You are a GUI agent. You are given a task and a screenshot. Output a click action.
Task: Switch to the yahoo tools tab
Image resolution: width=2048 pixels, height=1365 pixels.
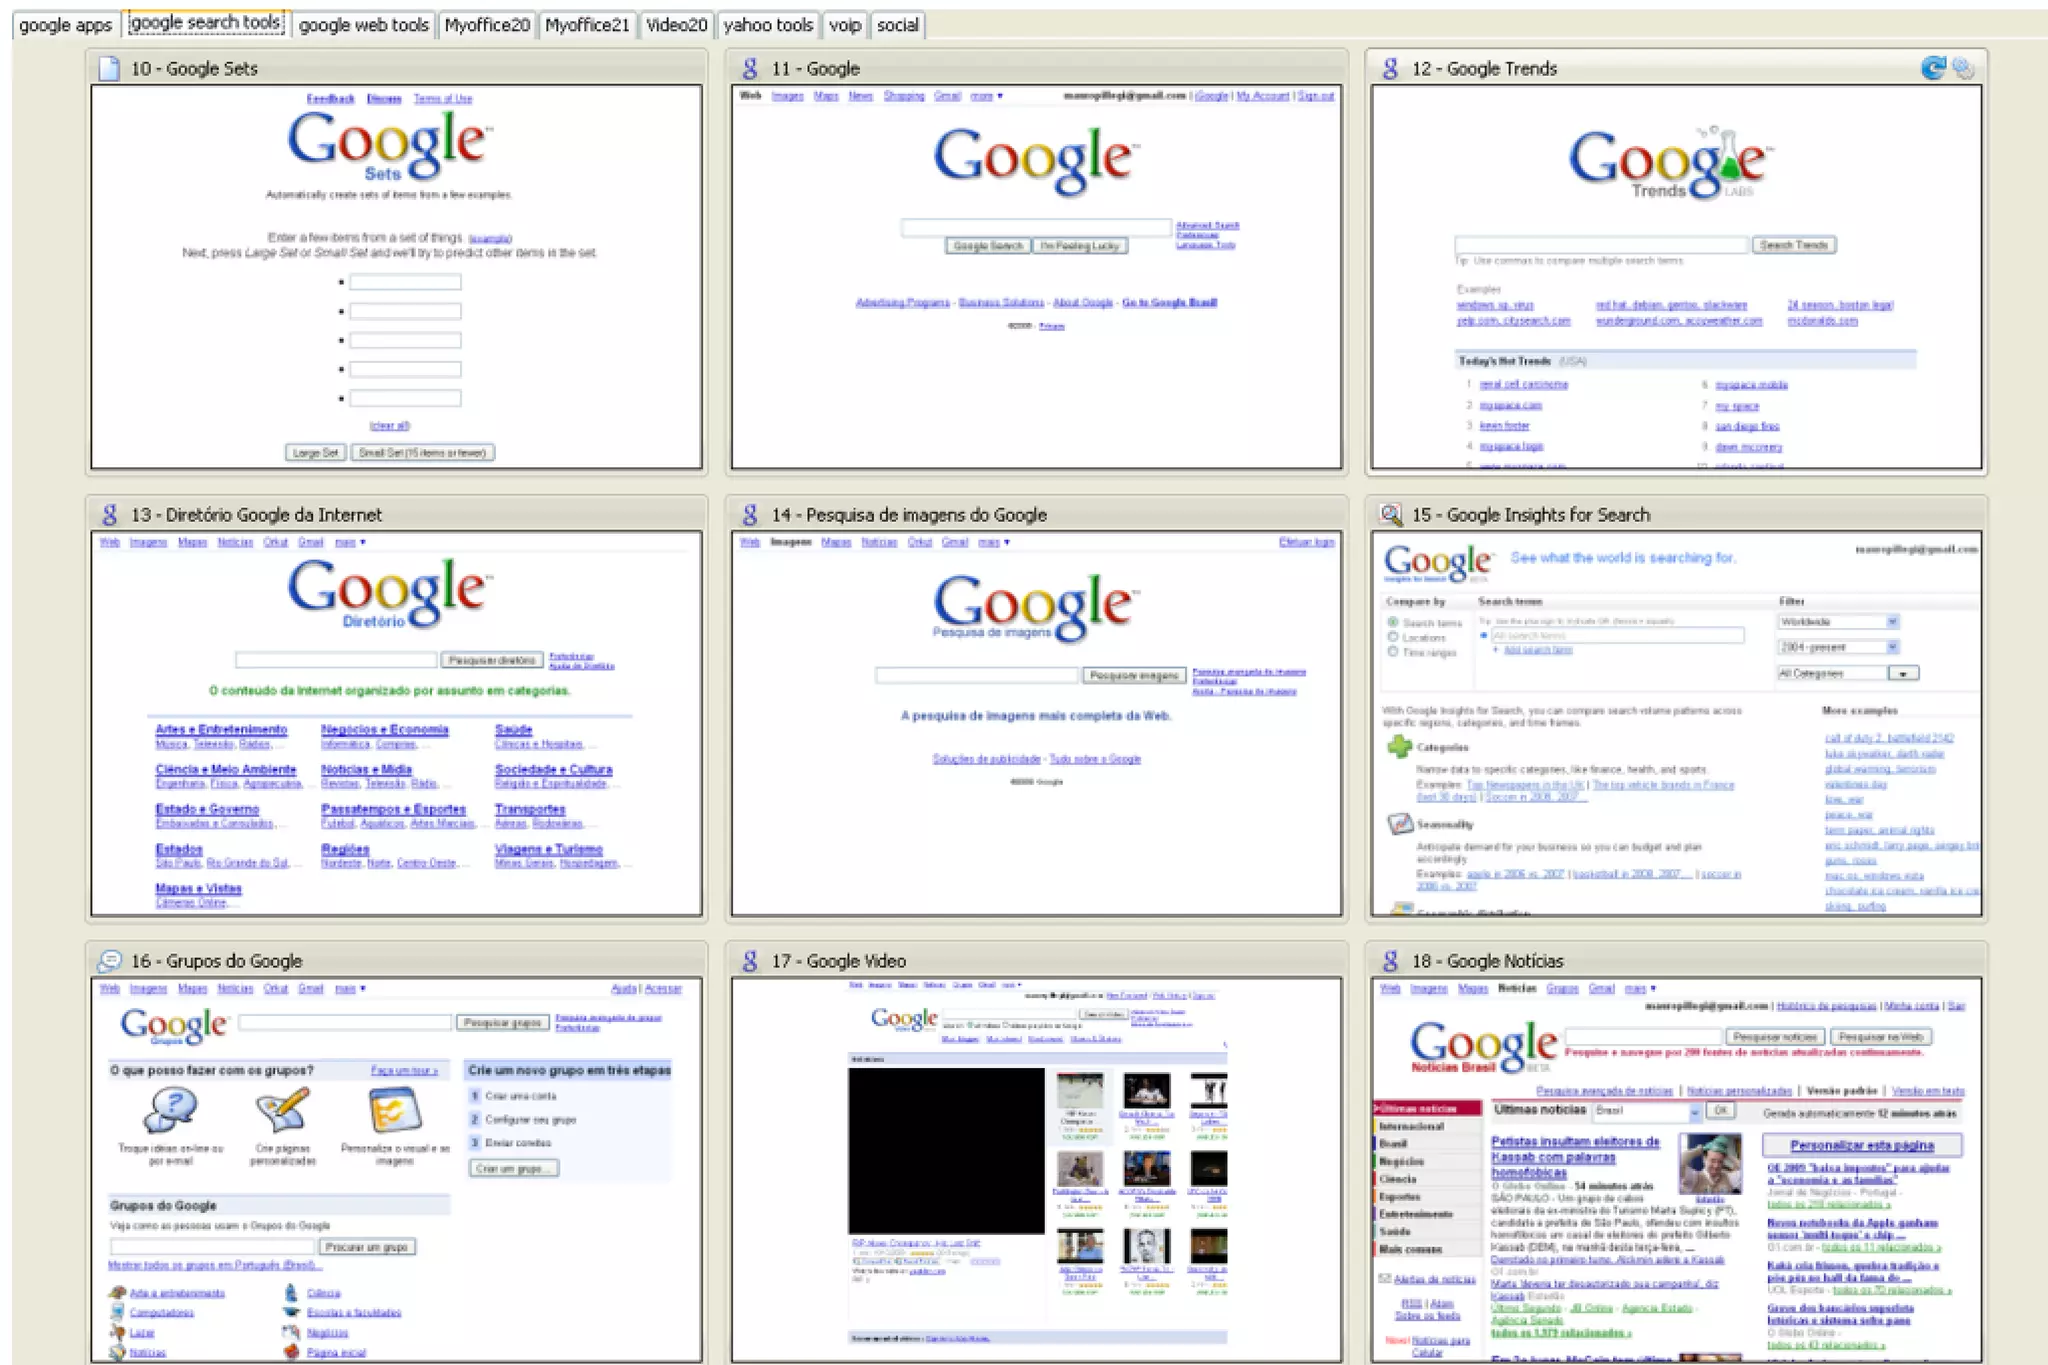point(768,25)
